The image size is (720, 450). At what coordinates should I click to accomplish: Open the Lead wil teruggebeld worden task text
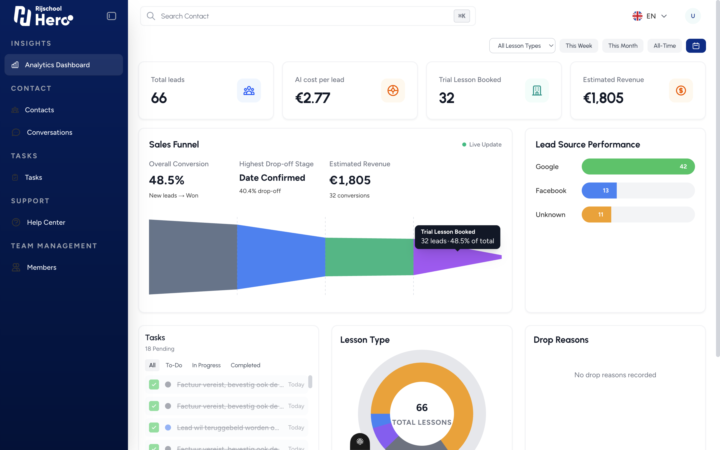(228, 428)
